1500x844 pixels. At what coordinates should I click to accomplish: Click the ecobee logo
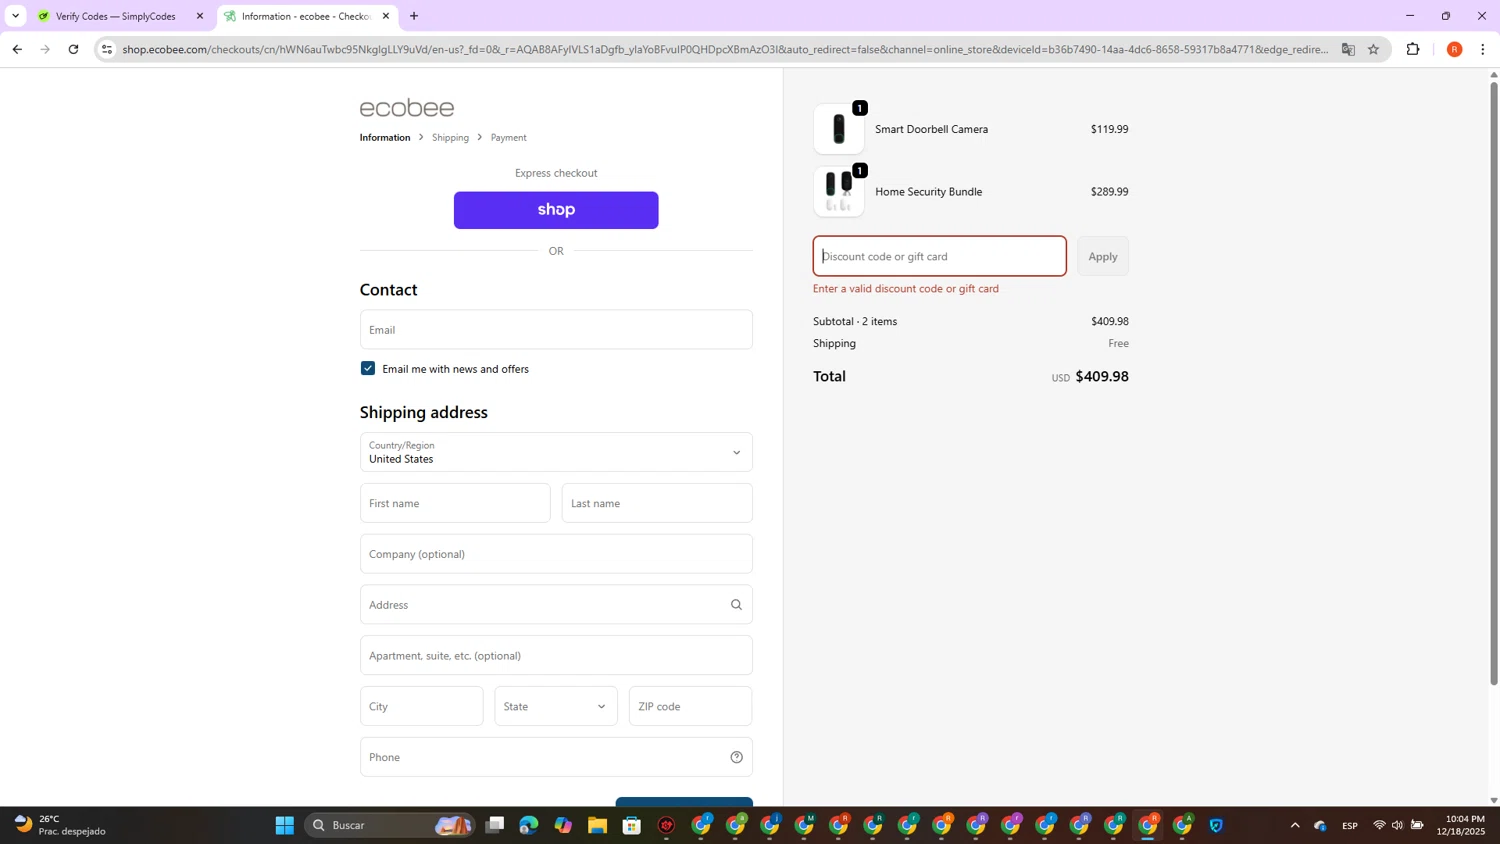click(407, 108)
